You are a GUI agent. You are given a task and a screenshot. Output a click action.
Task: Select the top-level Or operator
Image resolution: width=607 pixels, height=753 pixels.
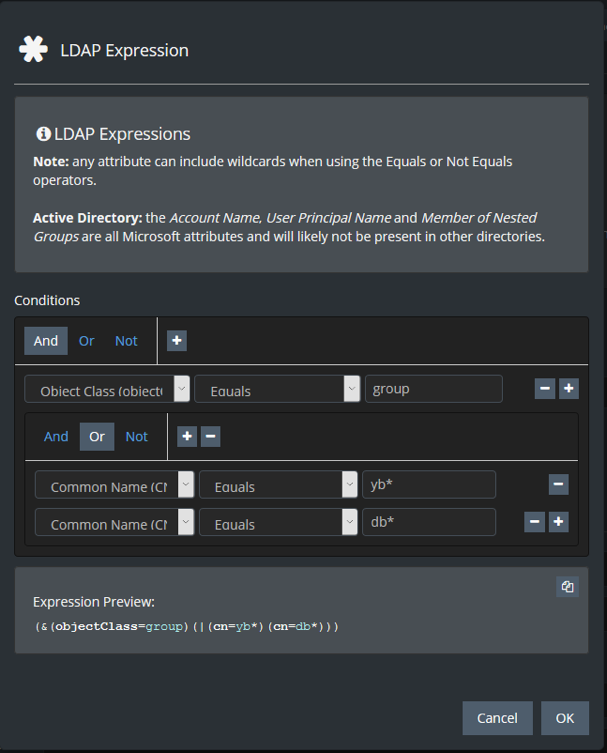point(87,341)
